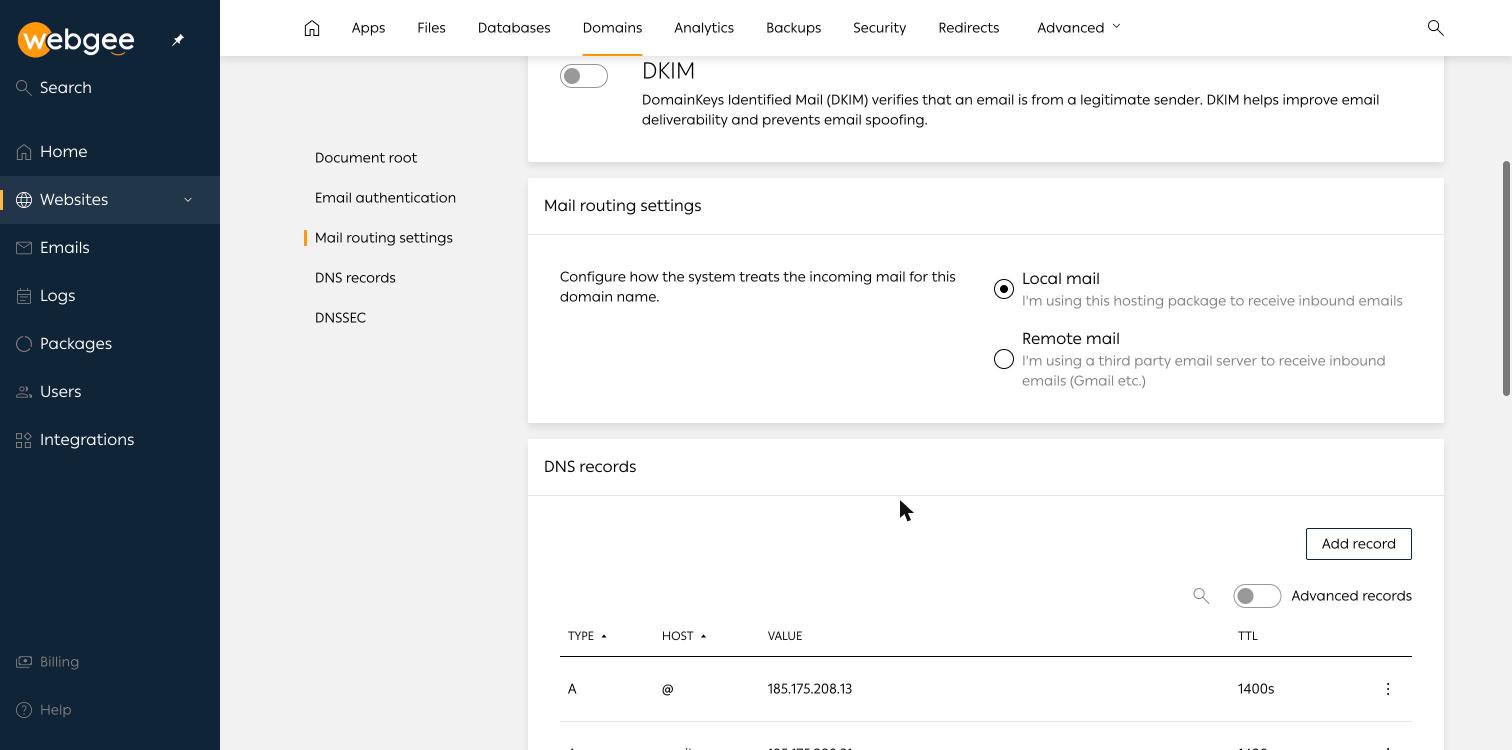Open Packages in the sidebar

coord(110,344)
